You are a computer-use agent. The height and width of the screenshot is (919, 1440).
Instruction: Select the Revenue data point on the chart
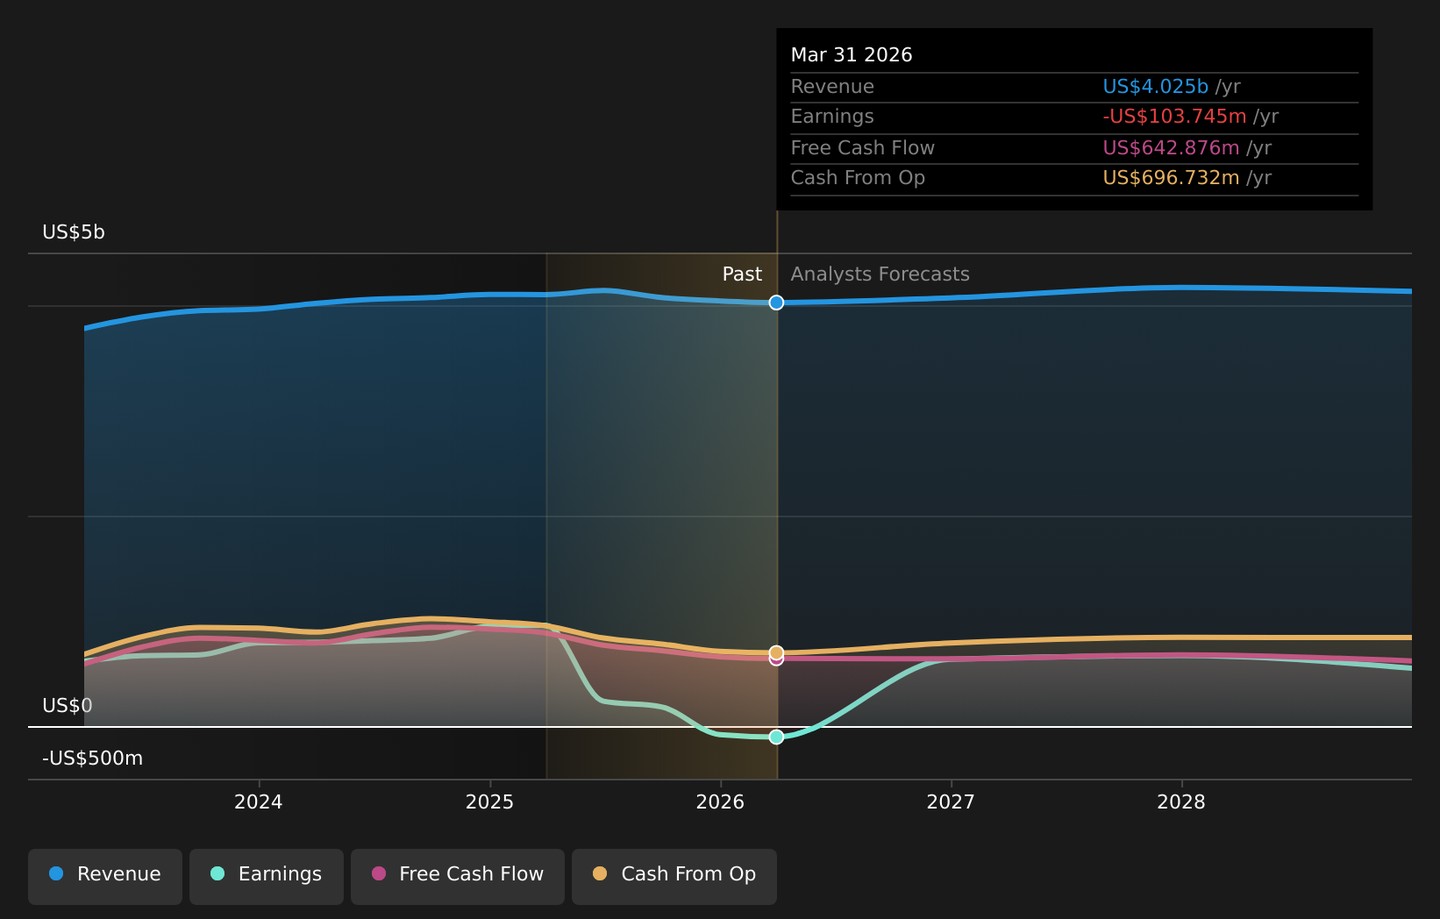[776, 302]
